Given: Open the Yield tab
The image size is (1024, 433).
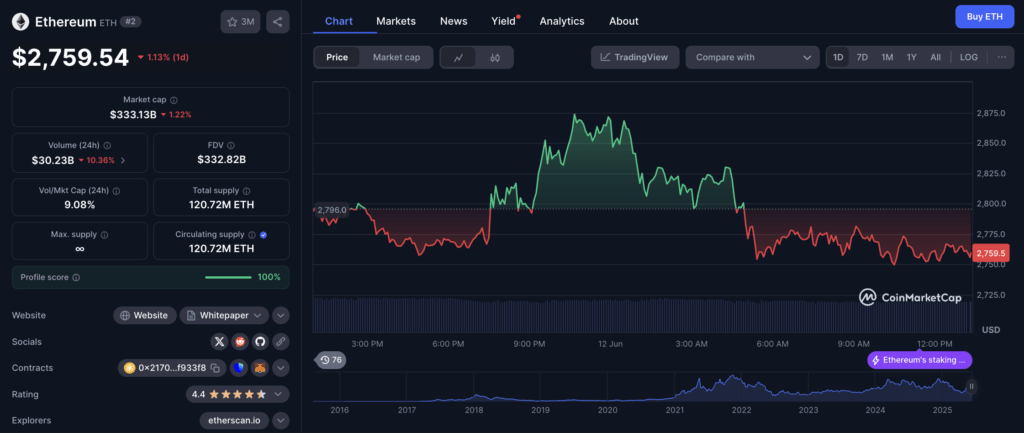Looking at the screenshot, I should (x=504, y=21).
